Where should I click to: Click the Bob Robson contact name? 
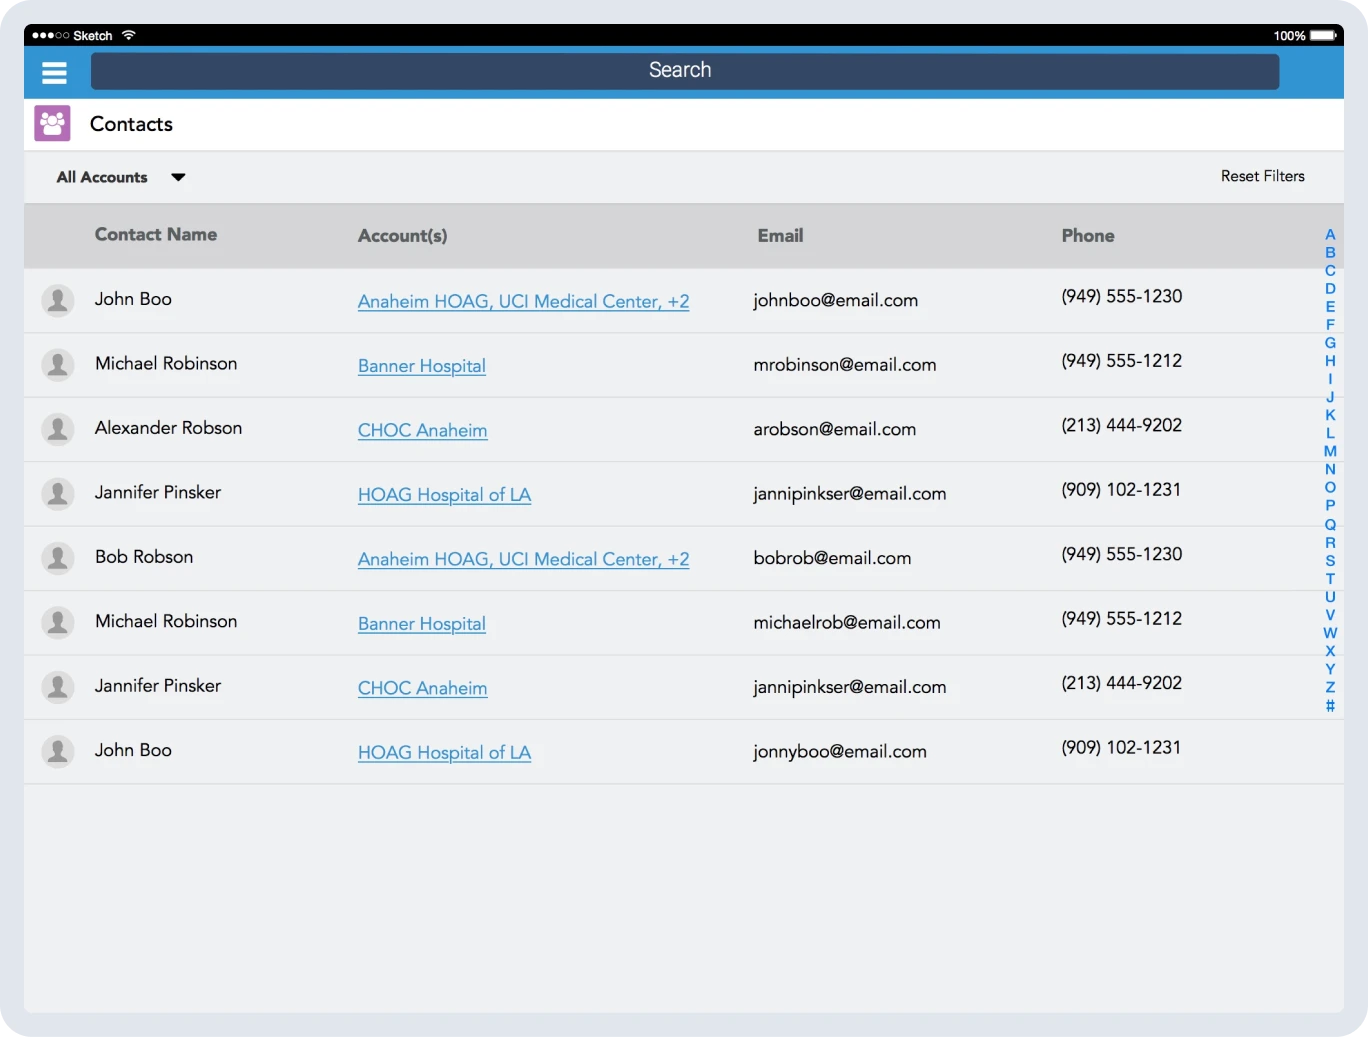(x=144, y=557)
